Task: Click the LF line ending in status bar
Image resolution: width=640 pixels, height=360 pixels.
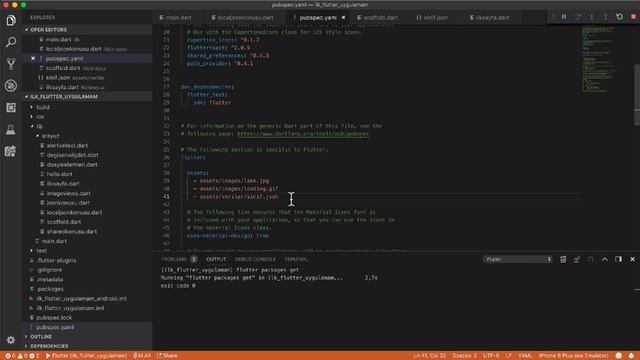Action: pyautogui.click(x=509, y=356)
